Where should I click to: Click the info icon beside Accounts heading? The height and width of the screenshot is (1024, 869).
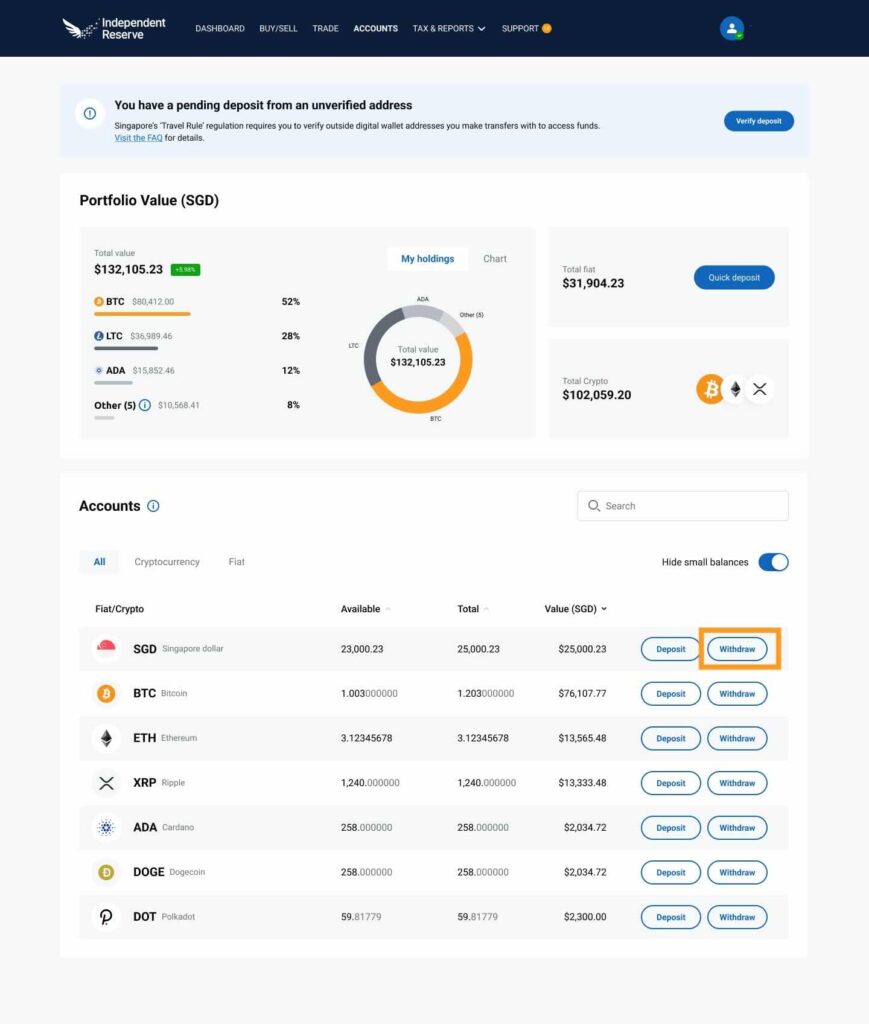coord(152,506)
